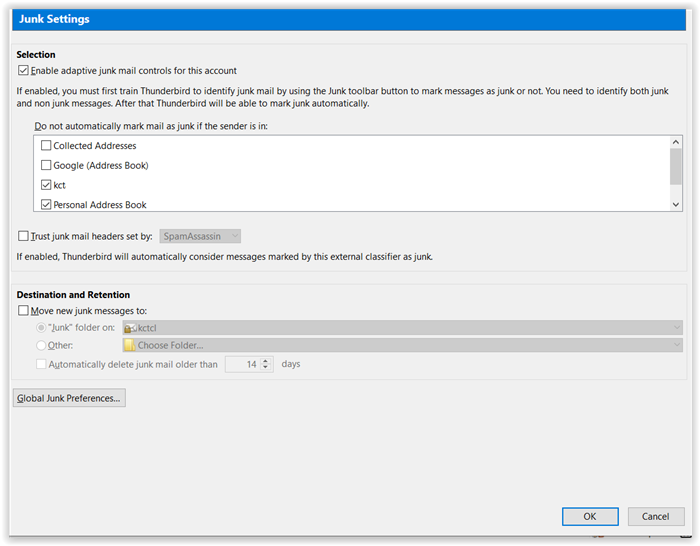Image resolution: width=700 pixels, height=546 pixels.
Task: Open the kctcl account folder dropdown
Action: pos(402,328)
